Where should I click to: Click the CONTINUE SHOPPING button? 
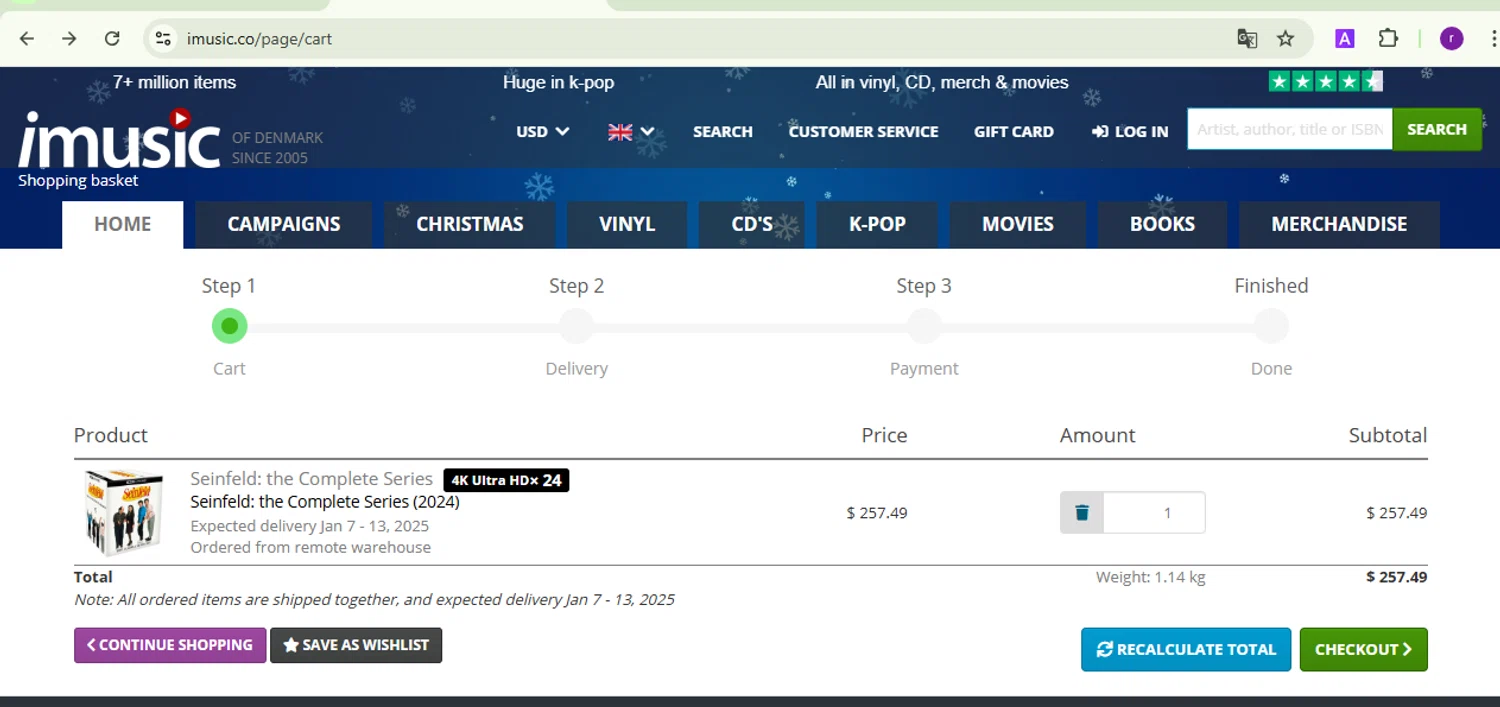170,645
